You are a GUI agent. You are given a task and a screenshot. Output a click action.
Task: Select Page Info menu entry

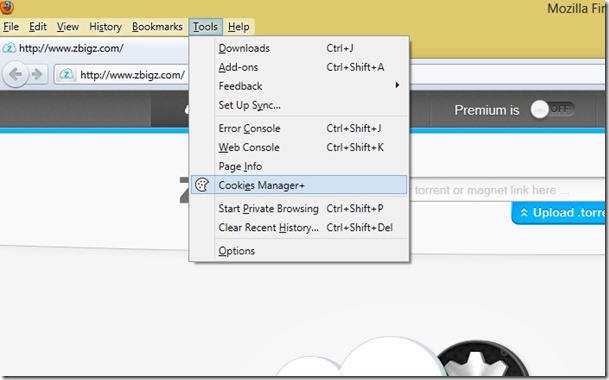tap(299, 166)
